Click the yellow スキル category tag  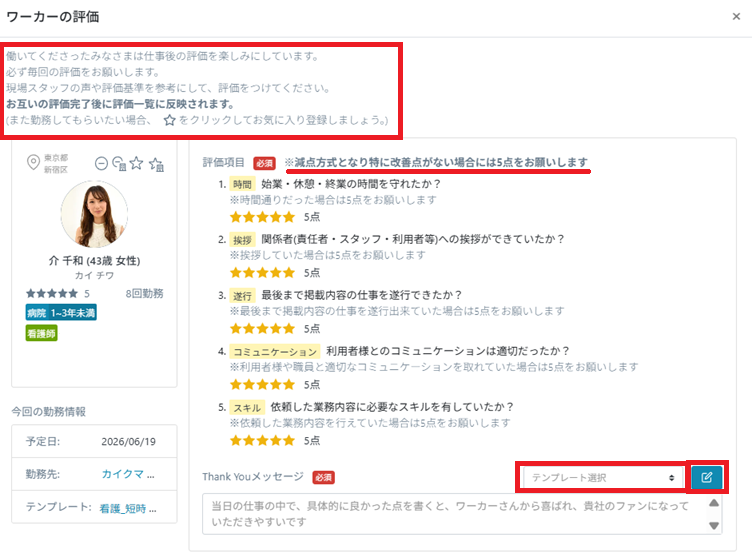(x=247, y=408)
